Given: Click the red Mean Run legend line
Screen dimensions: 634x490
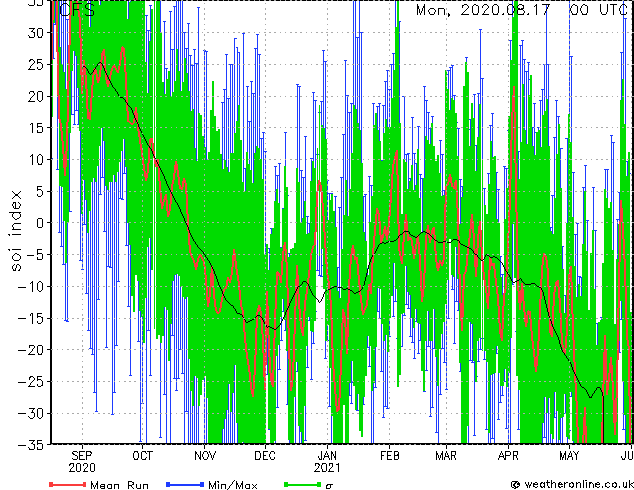Looking at the screenshot, I should coord(68,484).
